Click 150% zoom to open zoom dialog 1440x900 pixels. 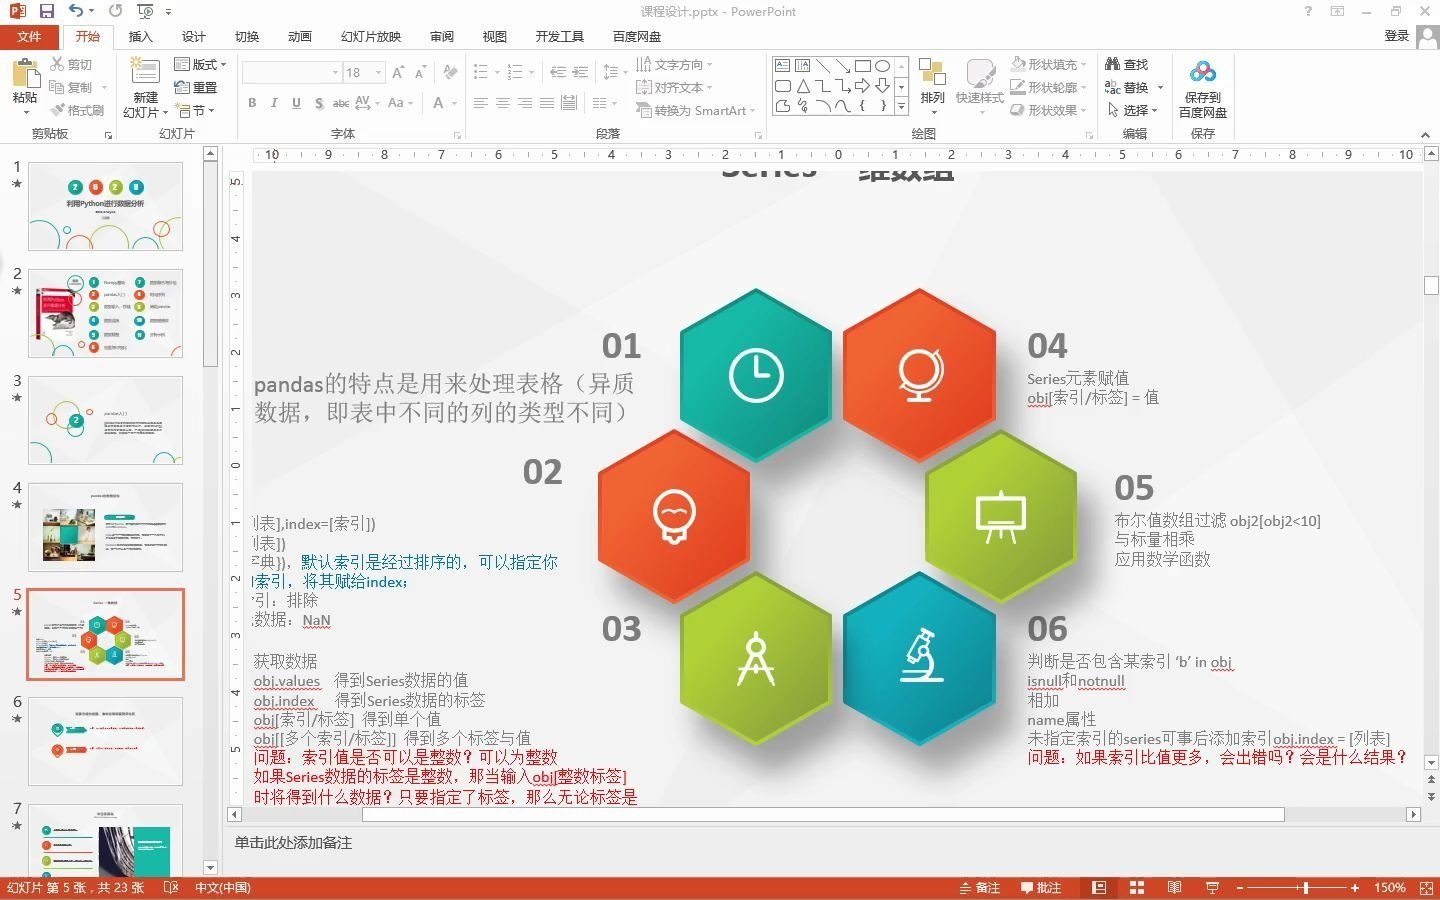(x=1390, y=887)
